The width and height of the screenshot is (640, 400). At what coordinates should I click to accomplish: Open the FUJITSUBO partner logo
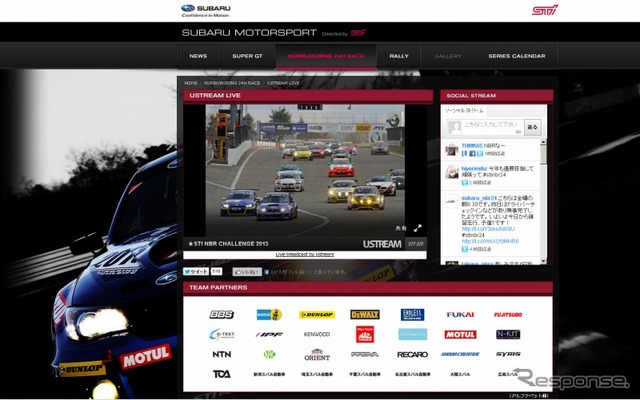click(x=508, y=315)
